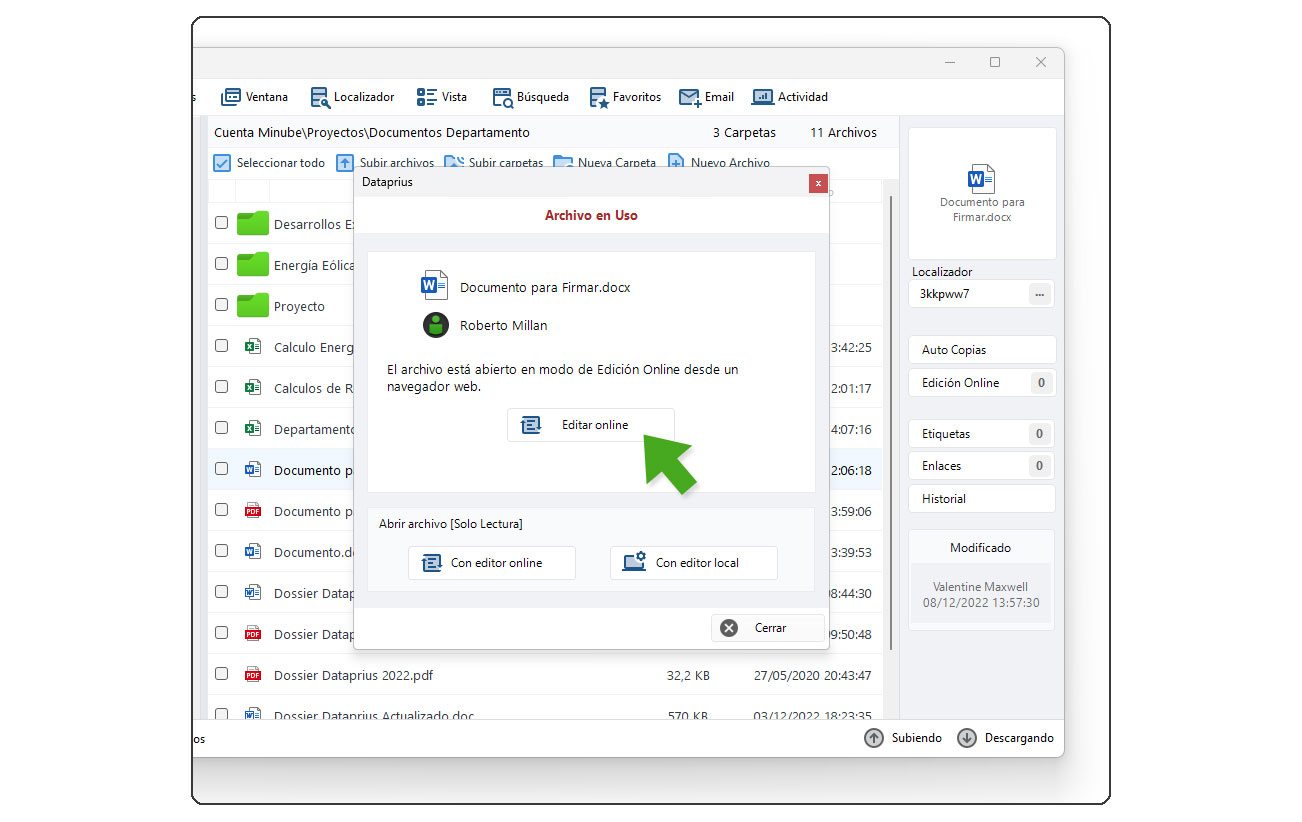Open read-only Con editor local
Image resolution: width=1302 pixels, height=822 pixels.
(694, 563)
